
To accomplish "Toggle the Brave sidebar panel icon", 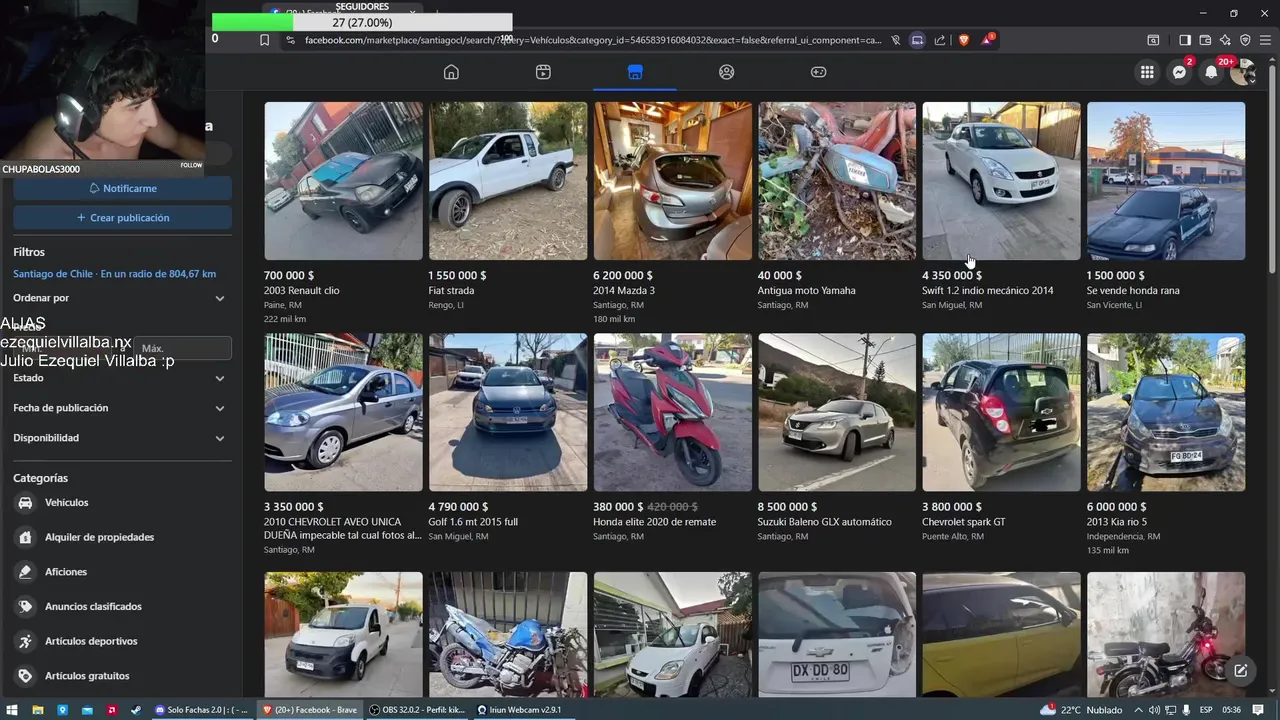I will coord(1185,40).
